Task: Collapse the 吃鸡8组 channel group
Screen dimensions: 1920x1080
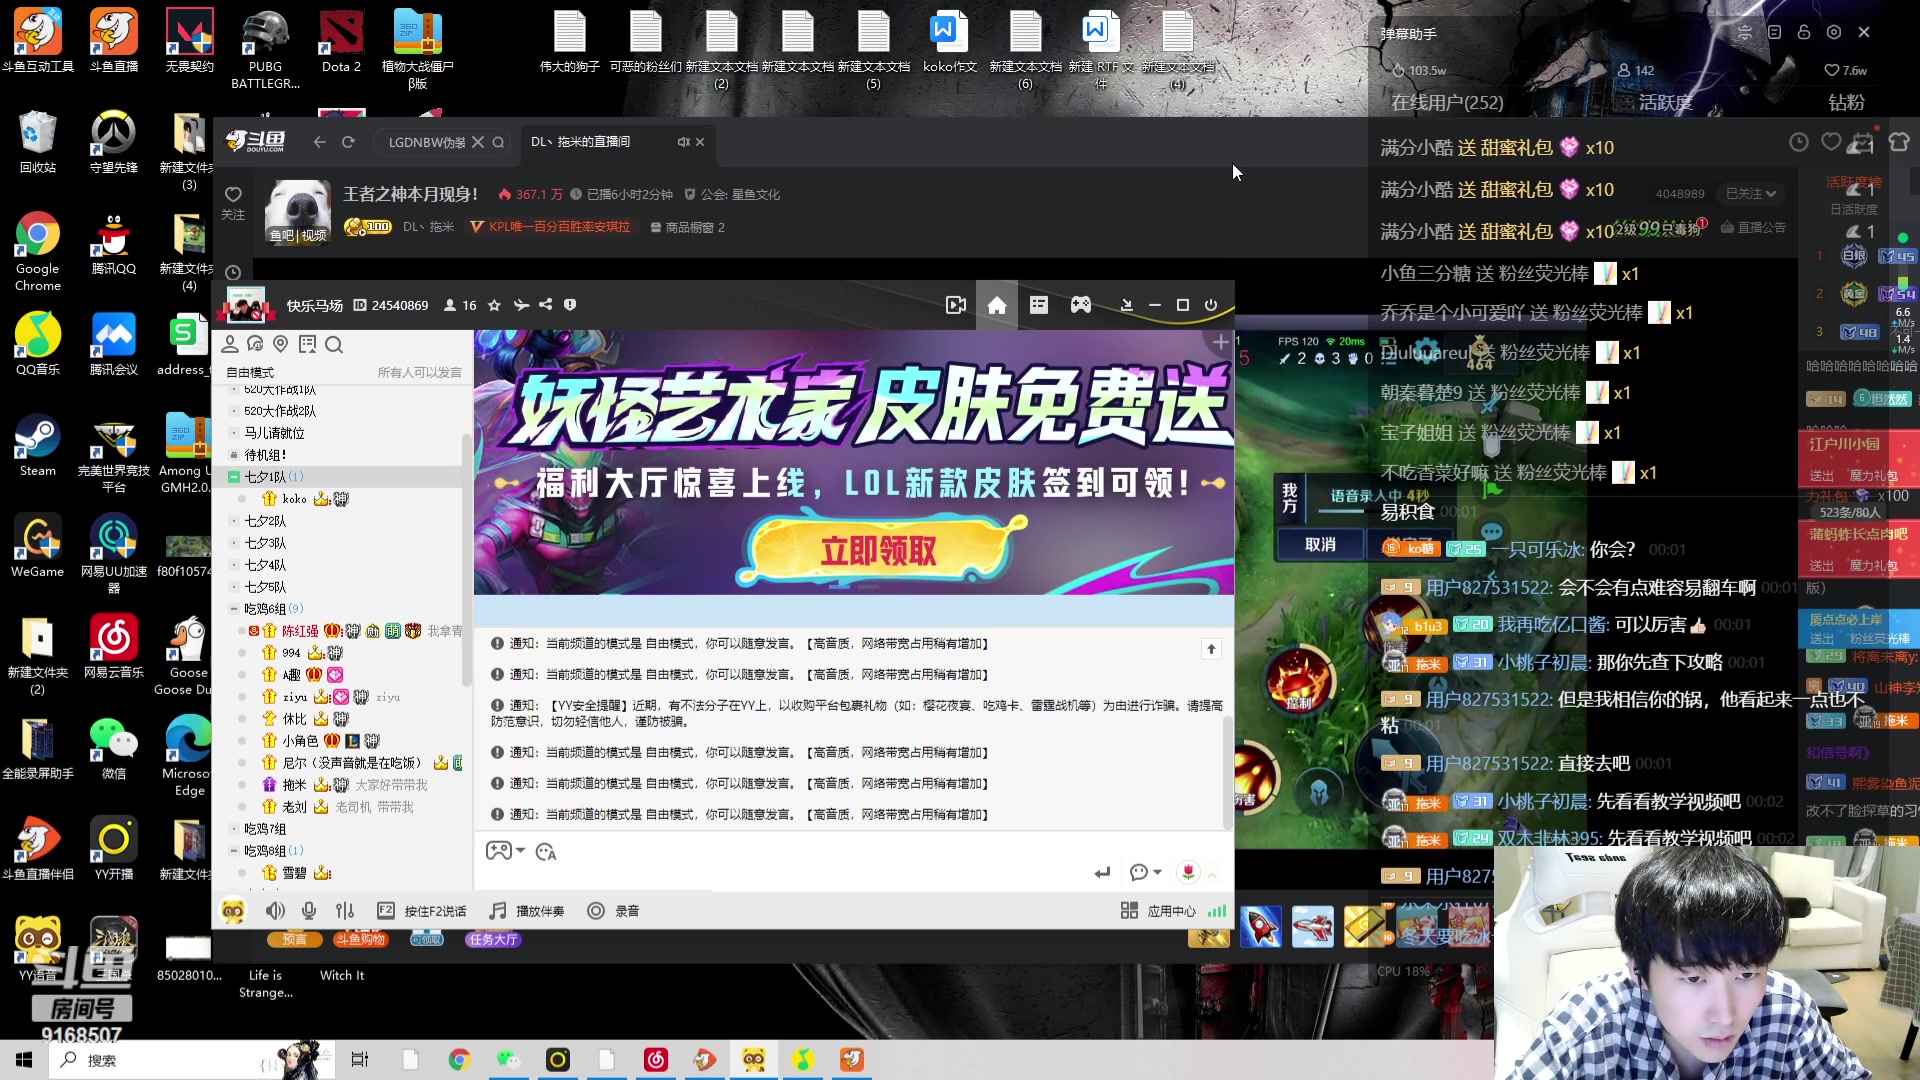Action: [234, 851]
